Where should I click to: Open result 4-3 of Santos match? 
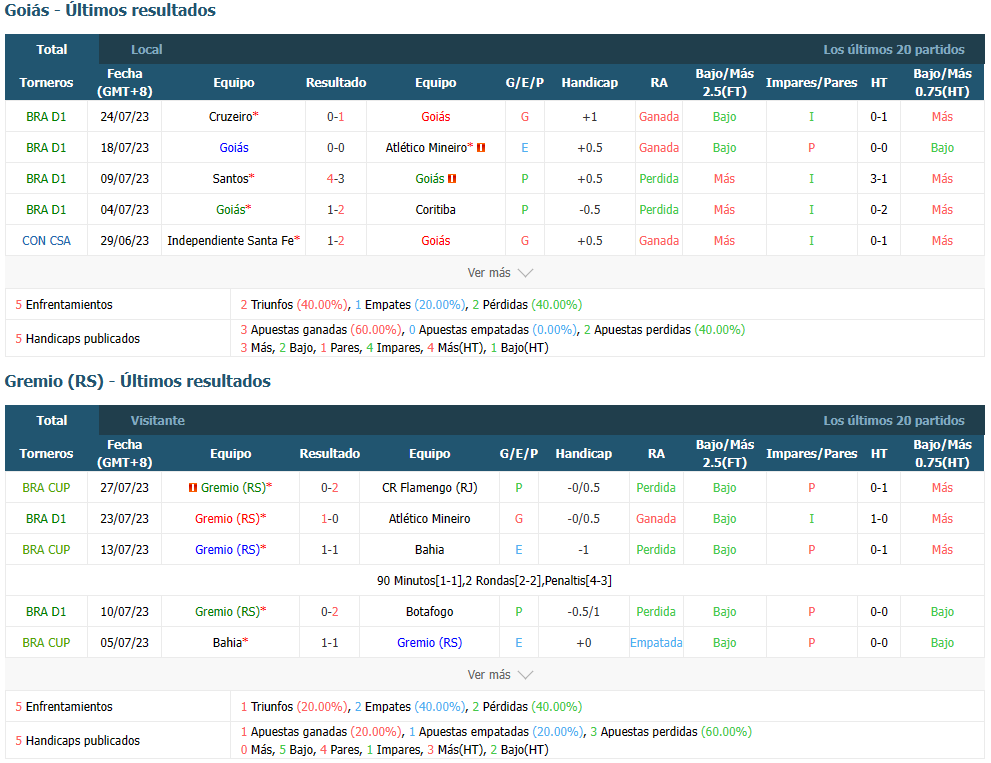[336, 179]
